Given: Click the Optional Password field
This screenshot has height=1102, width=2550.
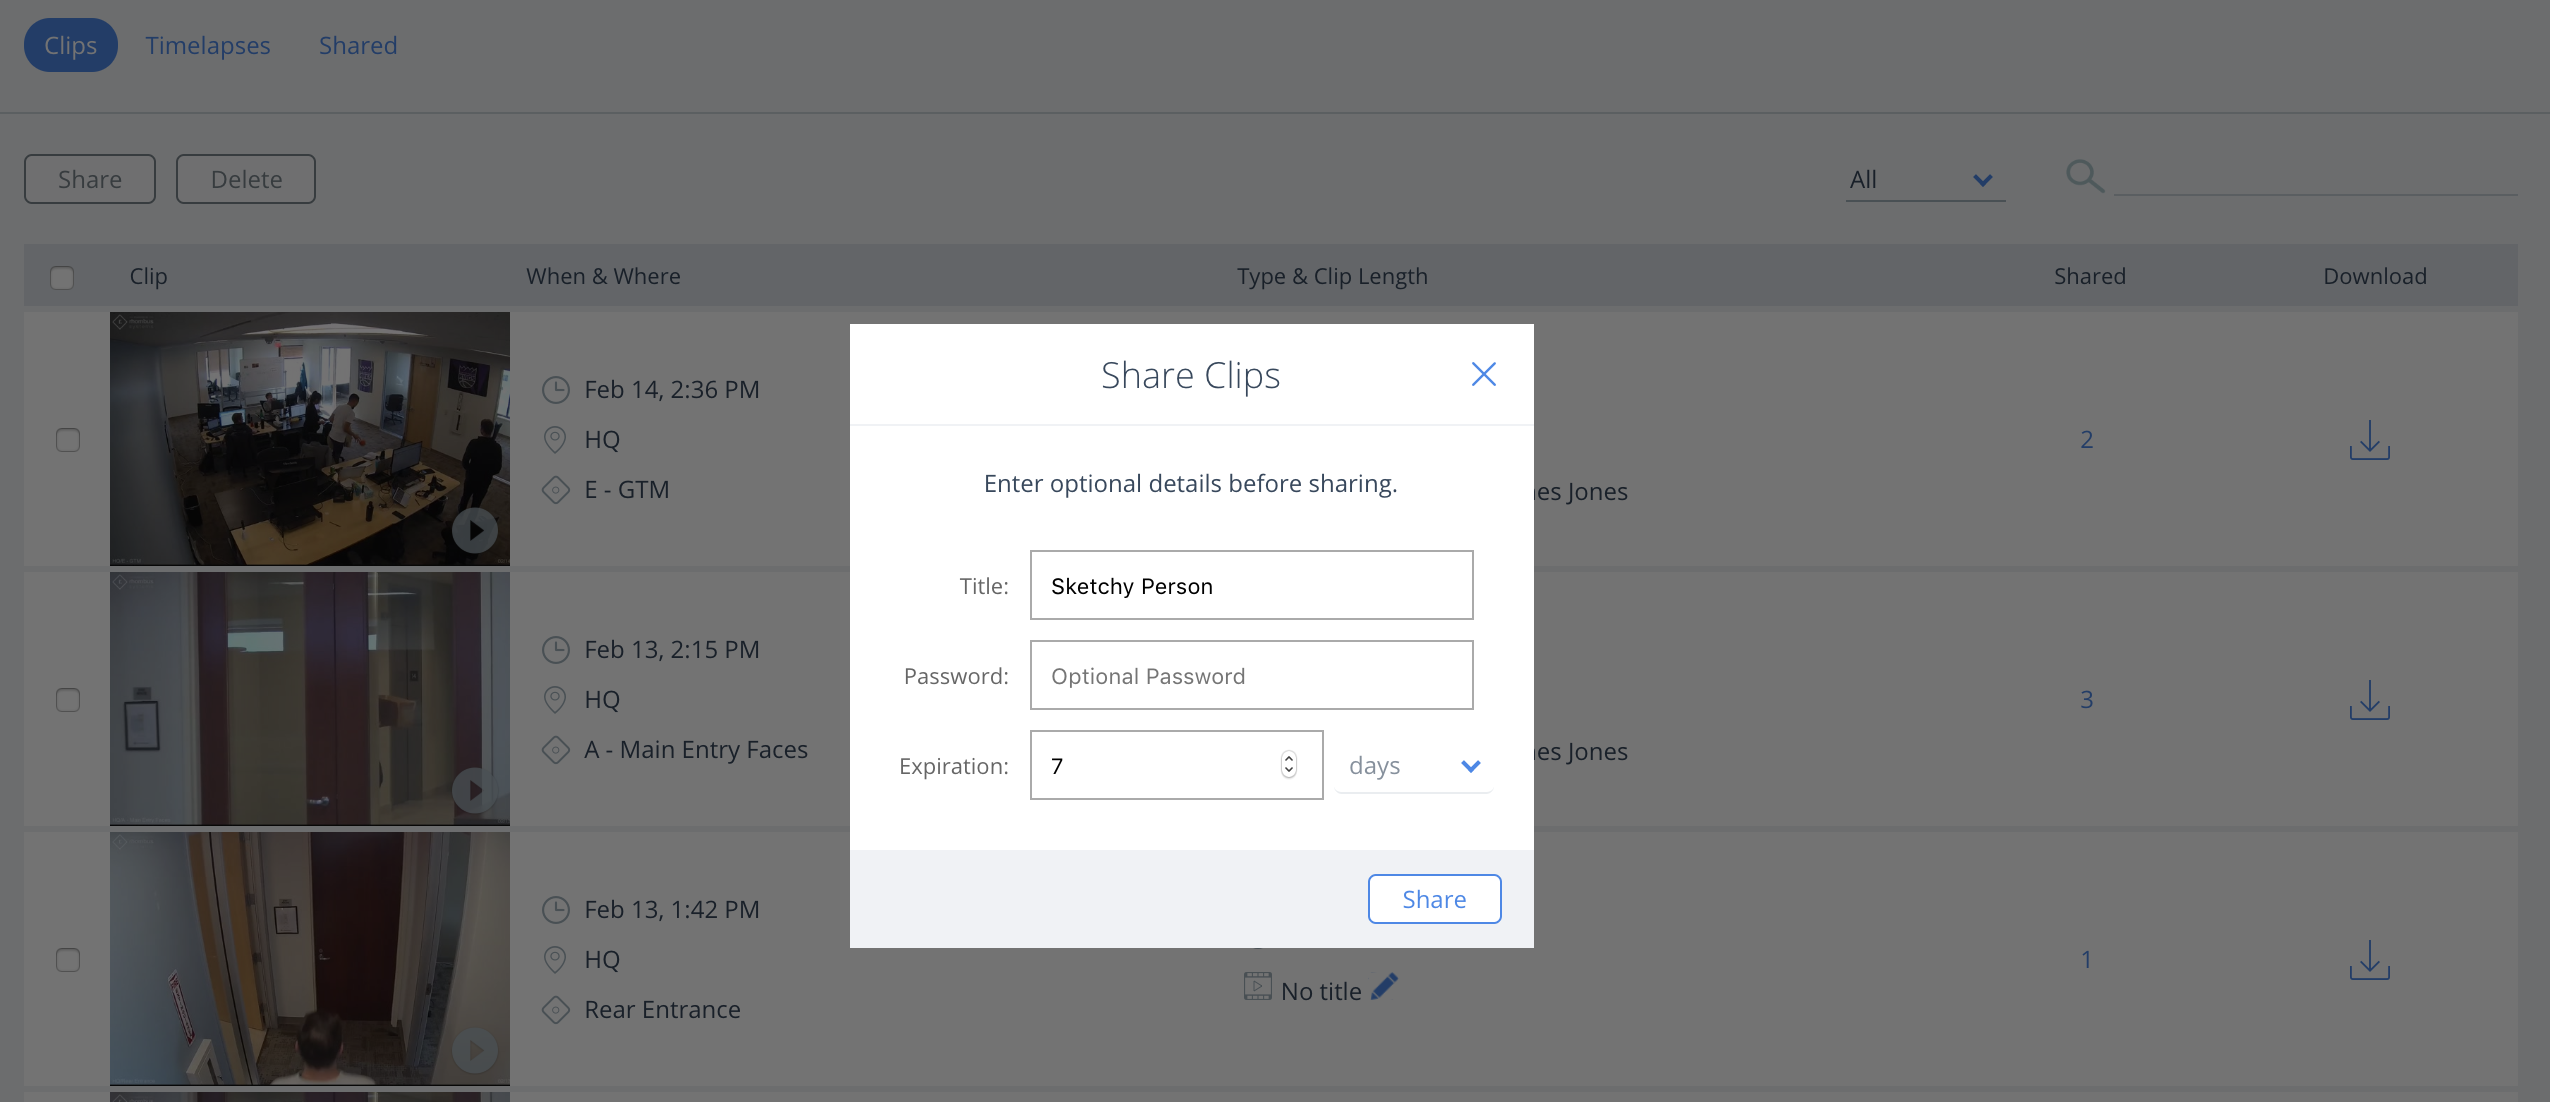Looking at the screenshot, I should [1251, 676].
